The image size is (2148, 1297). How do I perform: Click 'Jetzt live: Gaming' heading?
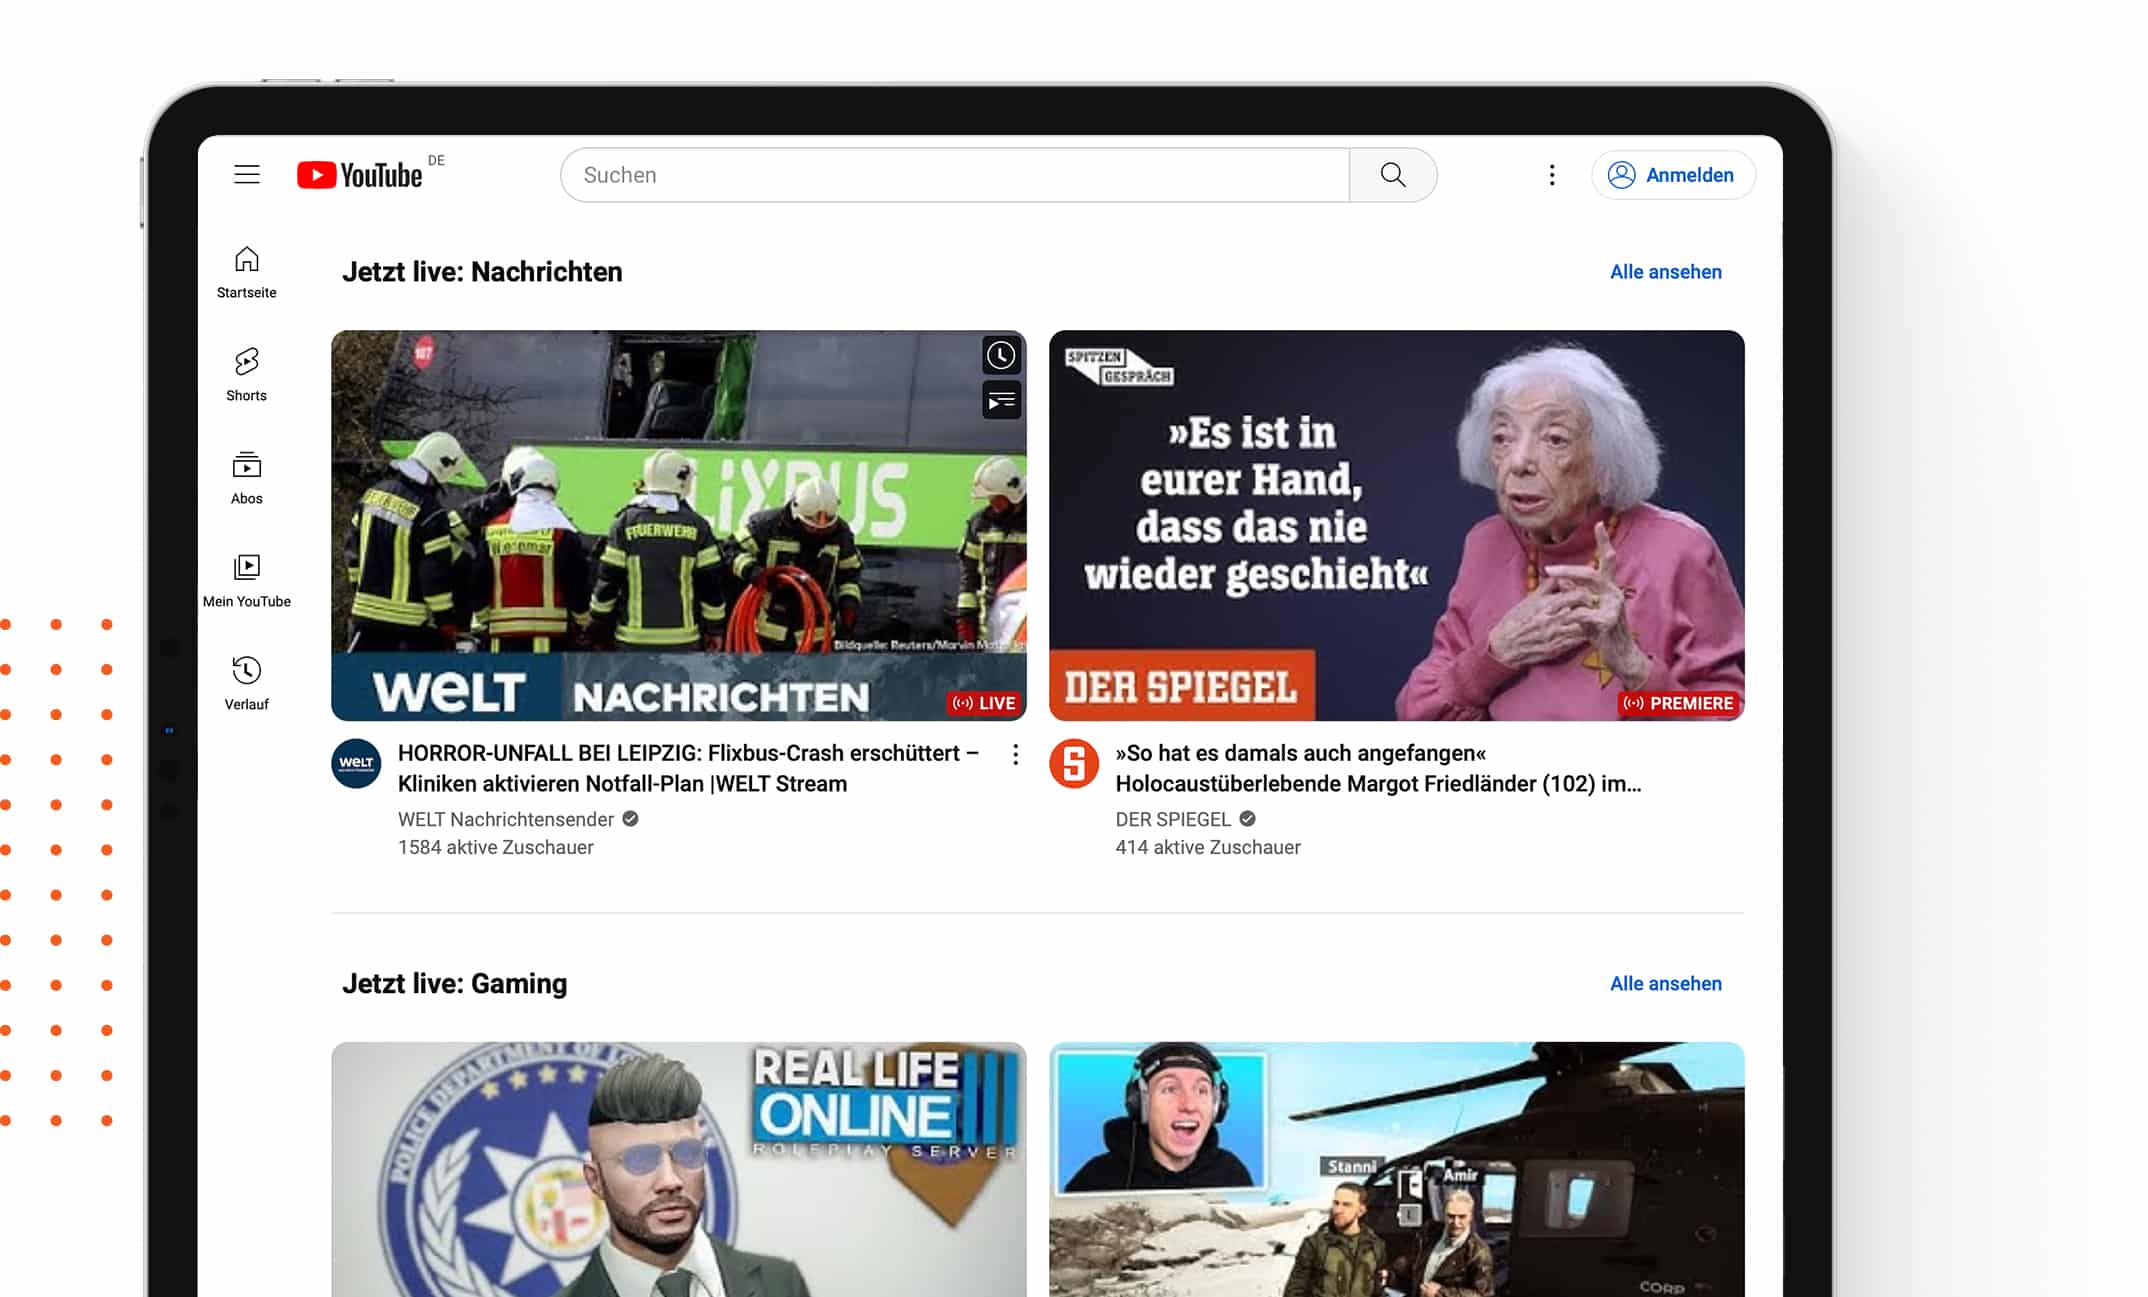click(x=454, y=984)
